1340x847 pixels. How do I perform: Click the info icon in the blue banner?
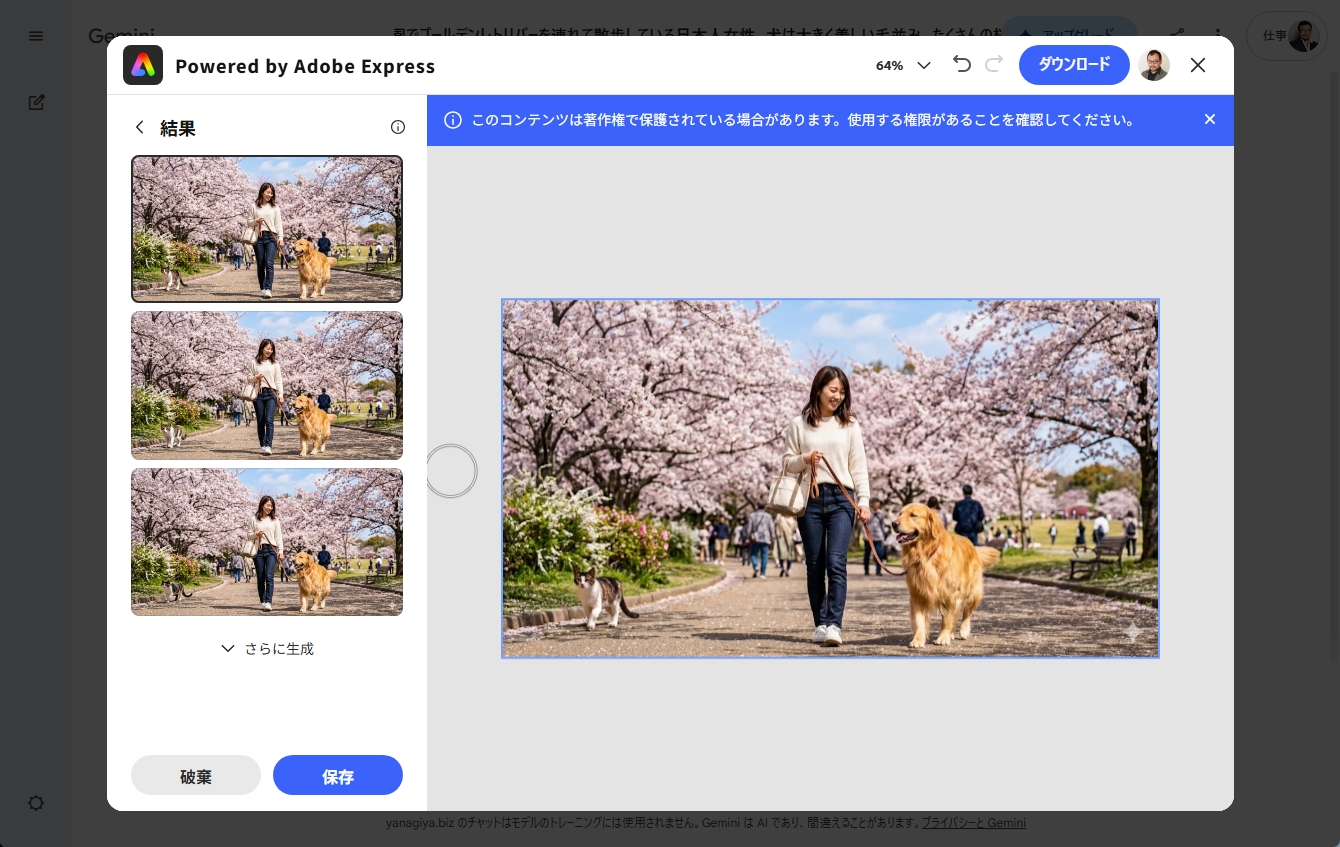tap(453, 120)
